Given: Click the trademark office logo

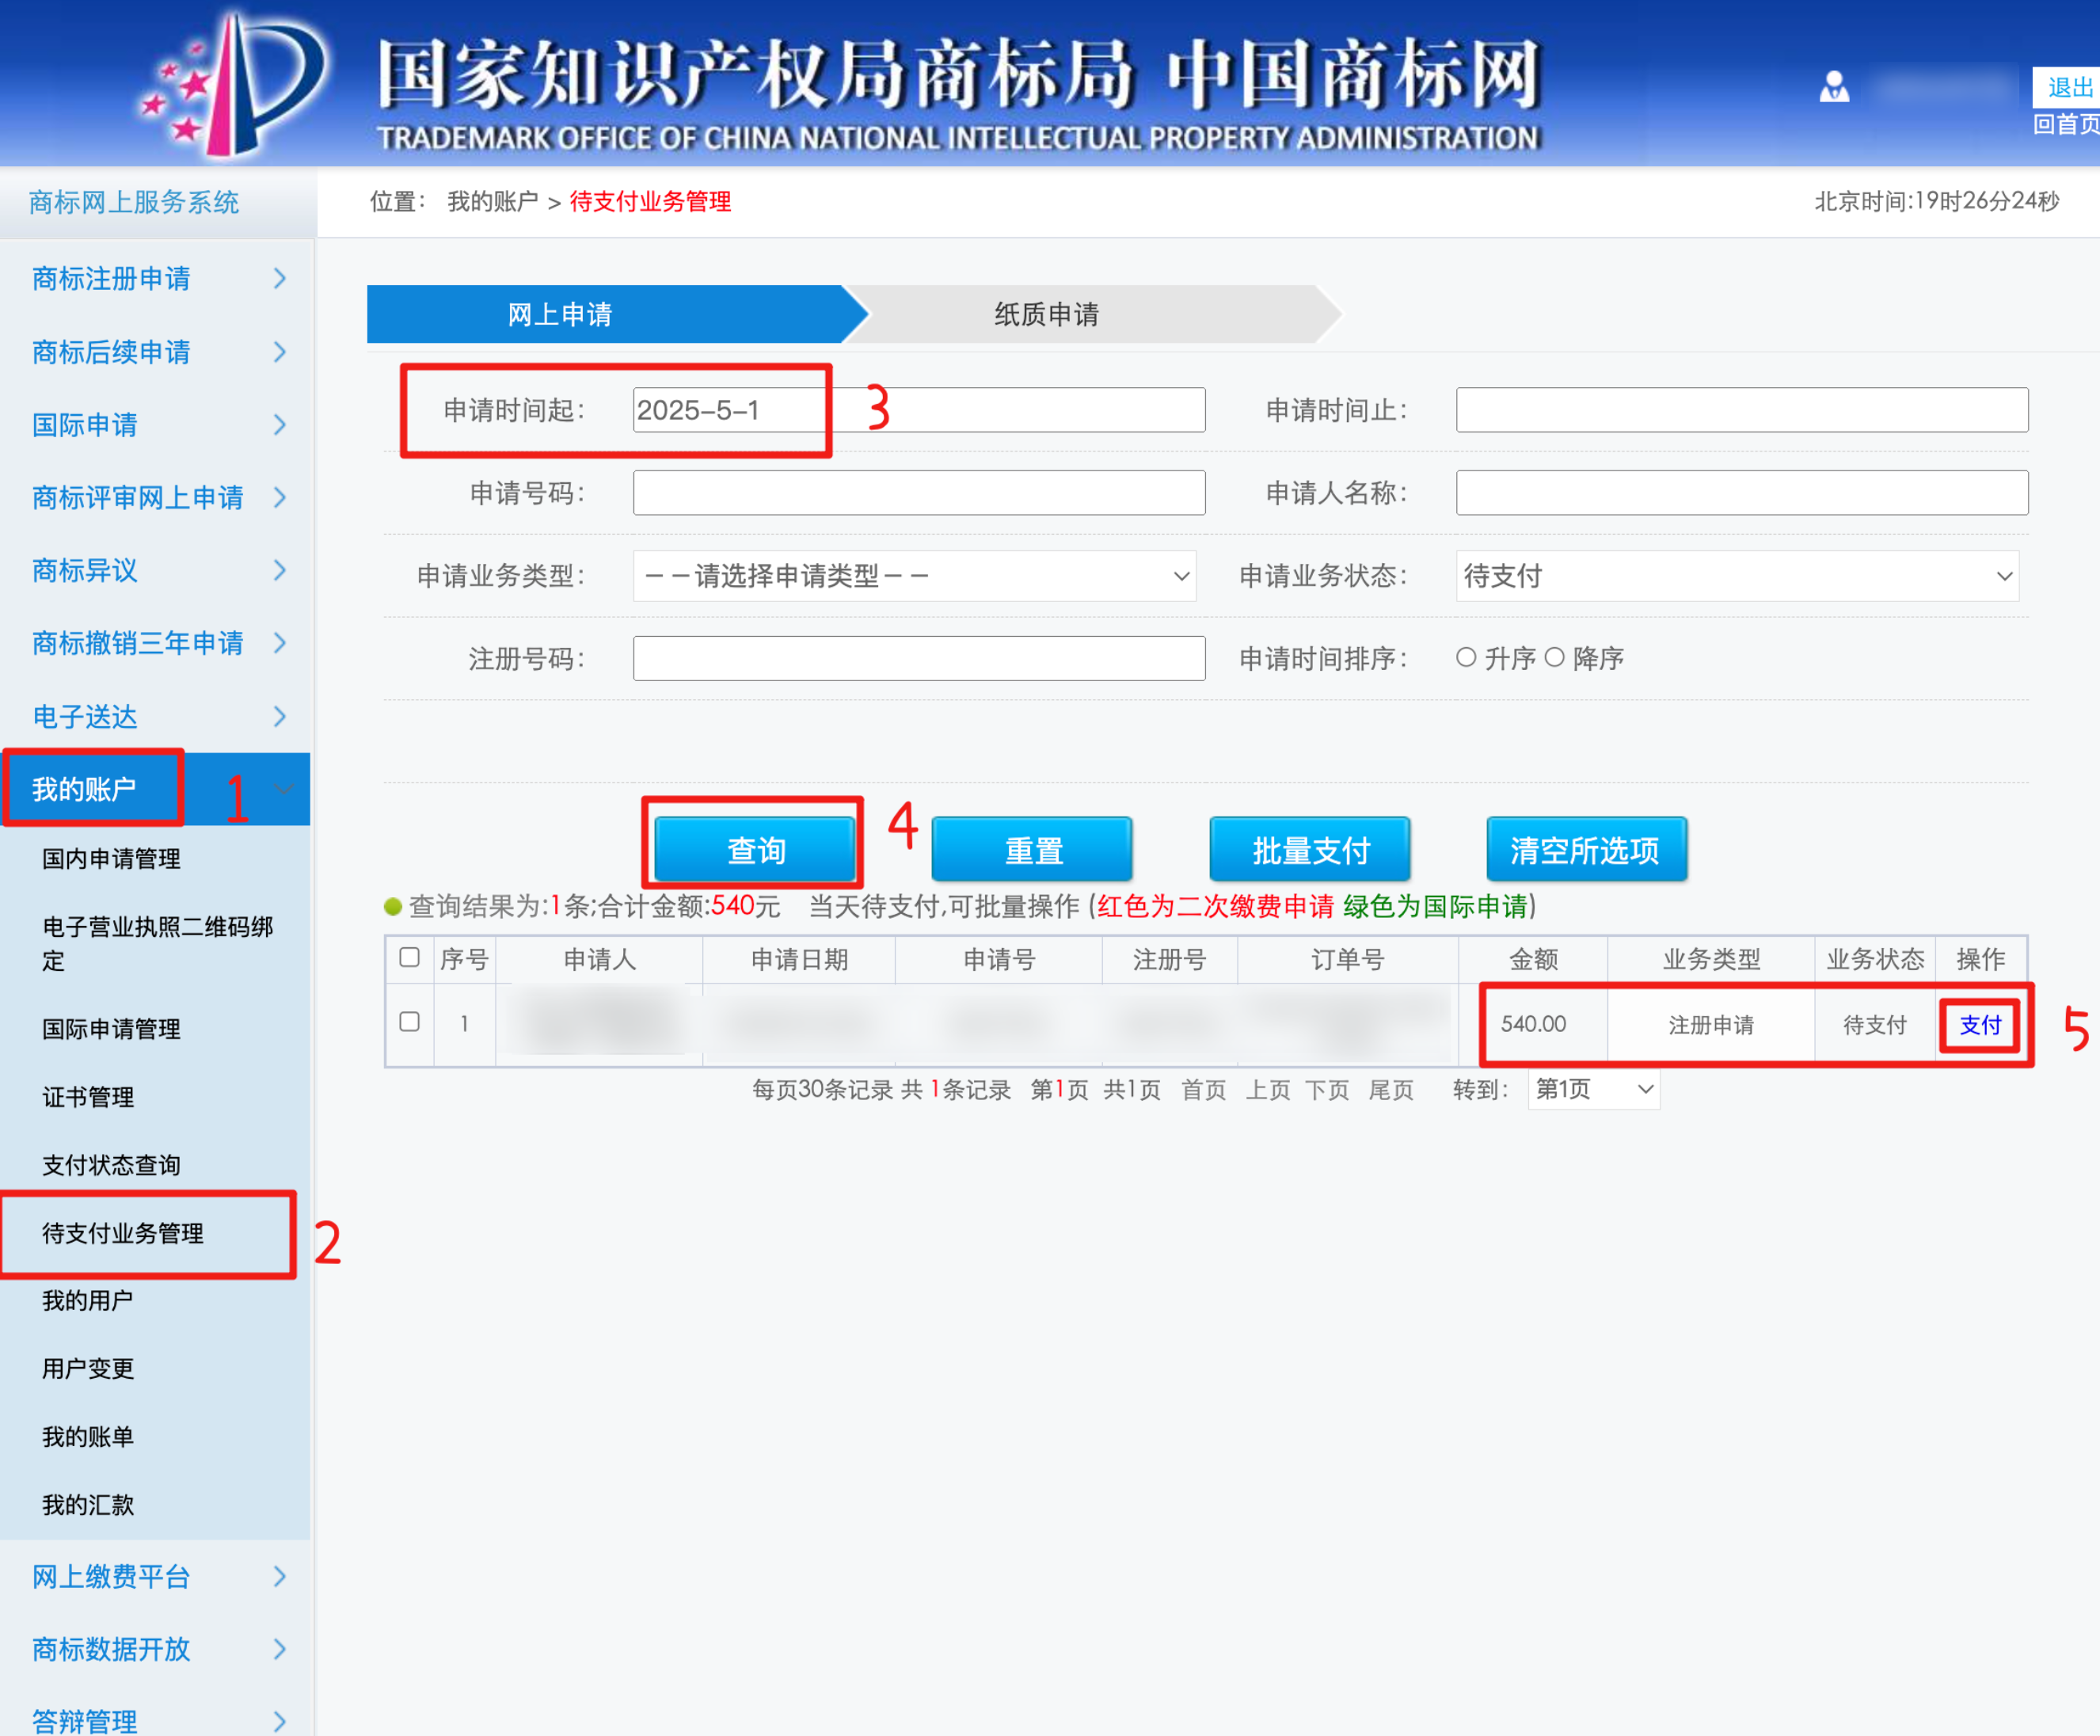Looking at the screenshot, I should point(236,84).
